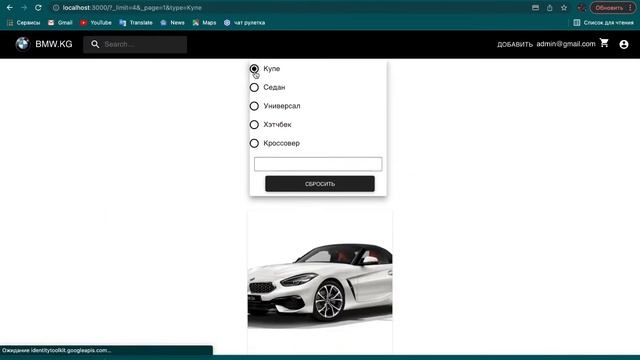View site information icon in address bar

[56, 8]
